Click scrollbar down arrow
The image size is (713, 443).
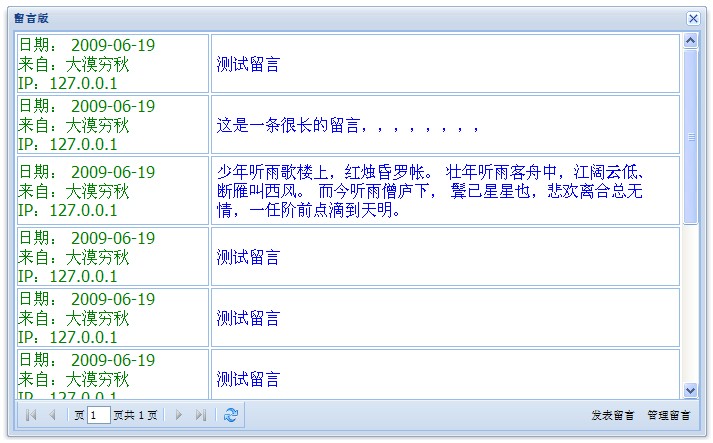690,390
